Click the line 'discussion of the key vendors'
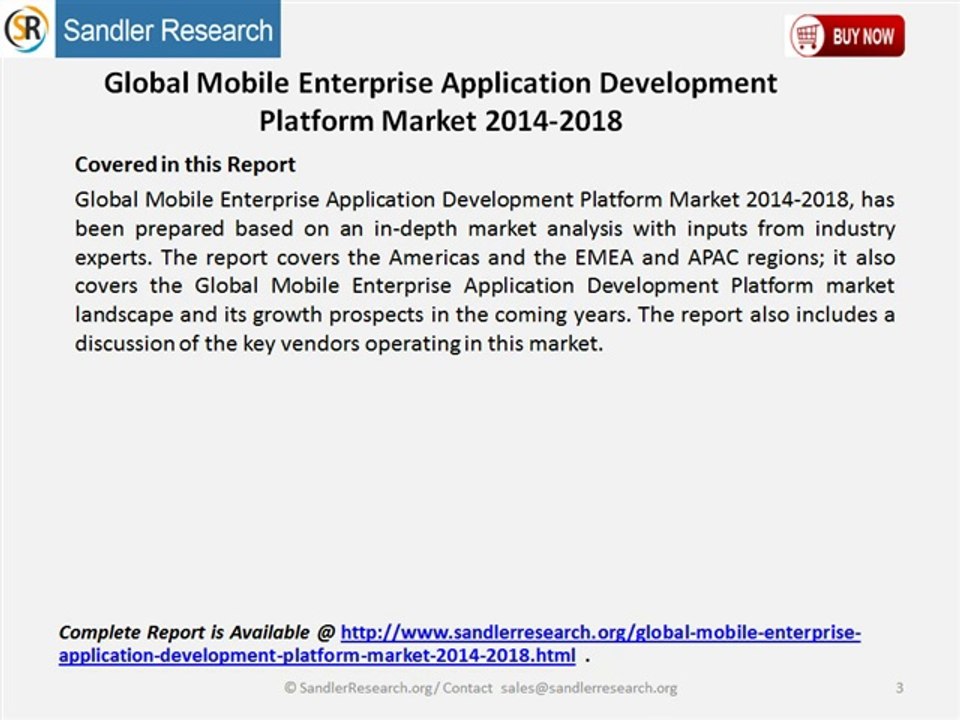960x720 pixels. pyautogui.click(x=339, y=343)
